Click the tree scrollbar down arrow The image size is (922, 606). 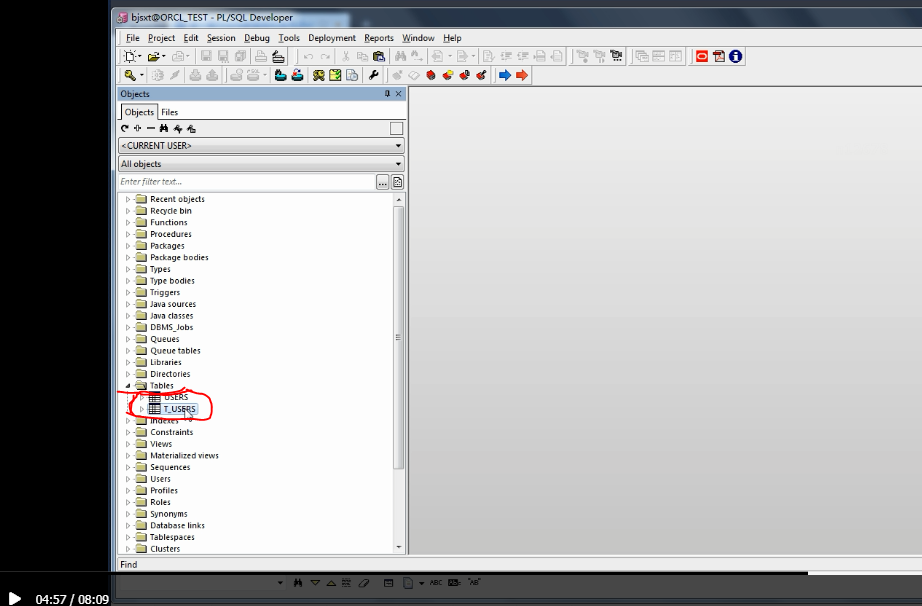coord(399,547)
